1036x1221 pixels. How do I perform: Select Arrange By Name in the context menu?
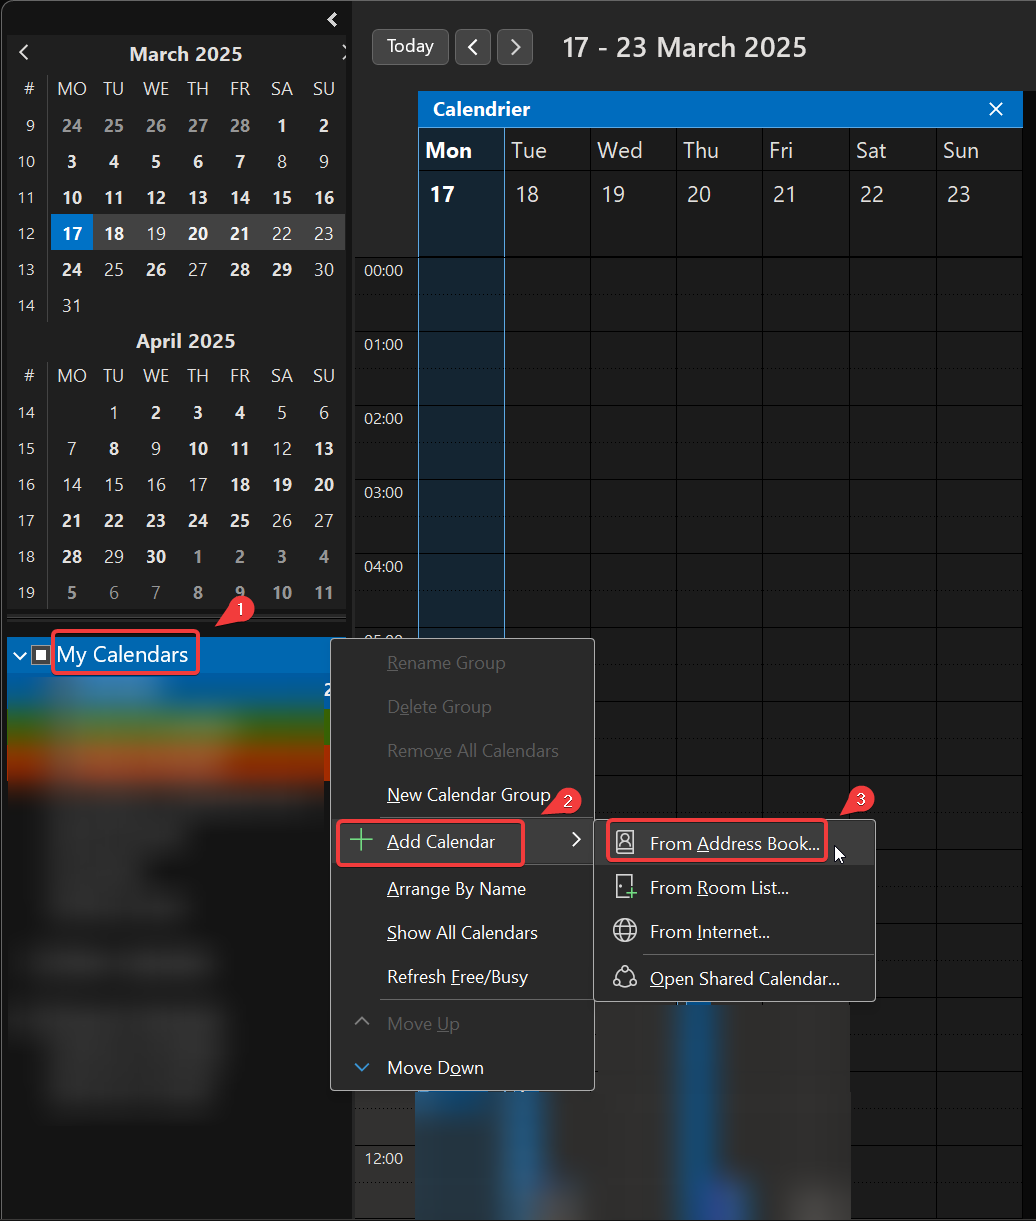[x=456, y=889]
